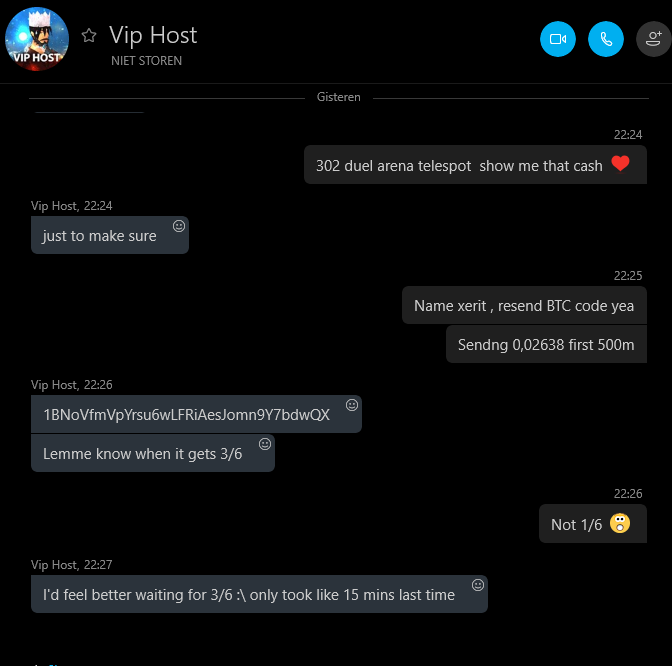
Task: Select the 'Name xerit, resend BTC code' message
Action: 524,306
